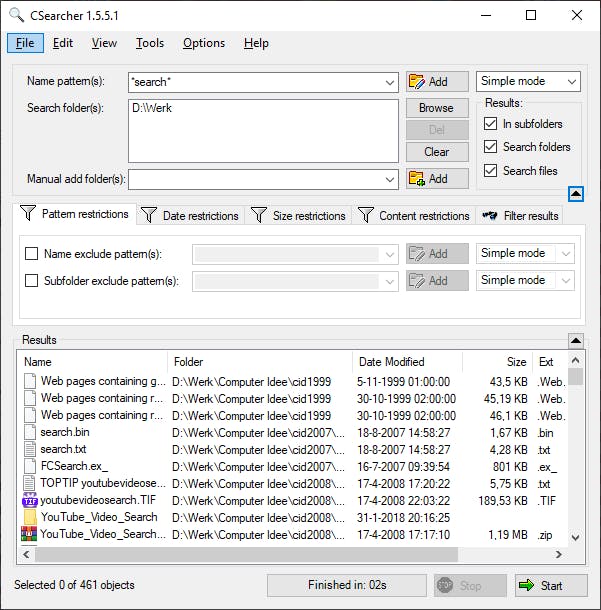Click the icon on Filter results tab
The image size is (601, 610).
coord(490,215)
